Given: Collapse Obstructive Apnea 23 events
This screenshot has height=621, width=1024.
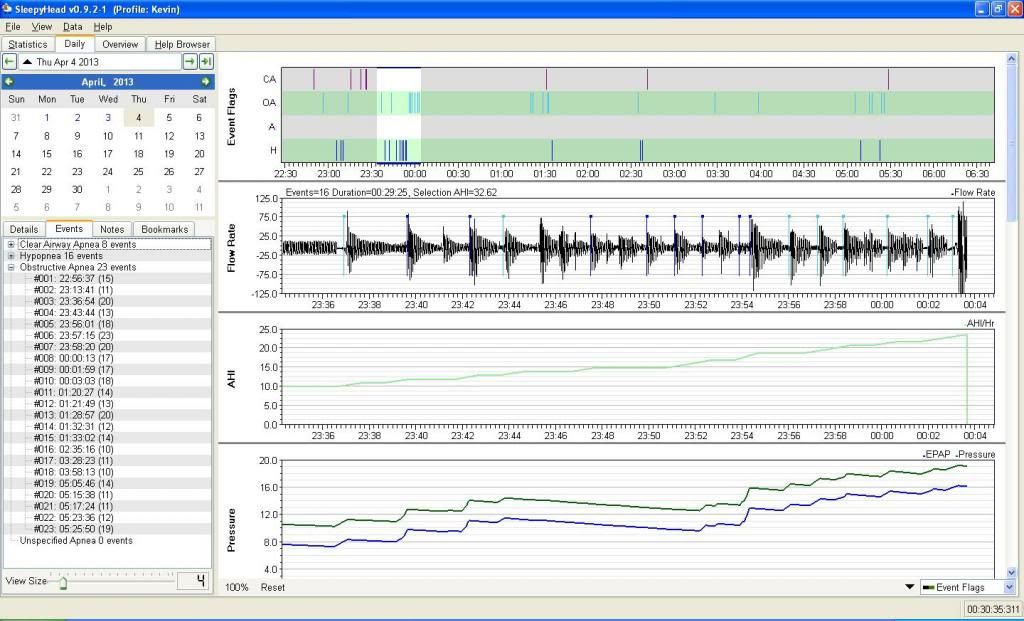Looking at the screenshot, I should pyautogui.click(x=11, y=267).
